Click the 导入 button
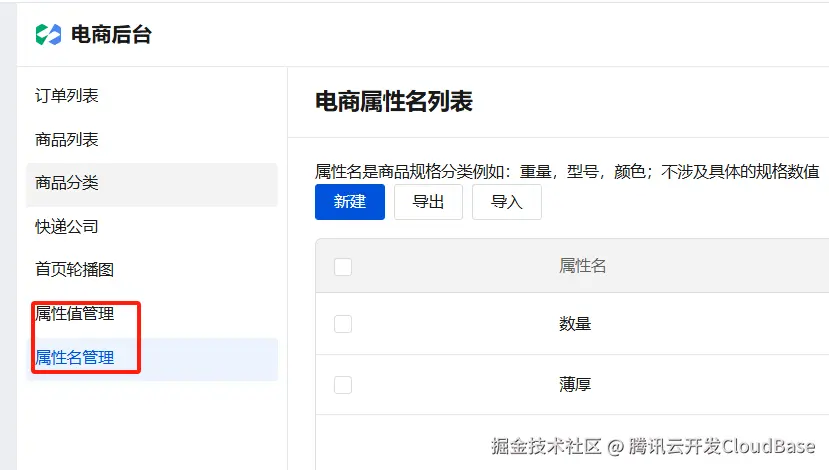The width and height of the screenshot is (829, 470). click(506, 202)
